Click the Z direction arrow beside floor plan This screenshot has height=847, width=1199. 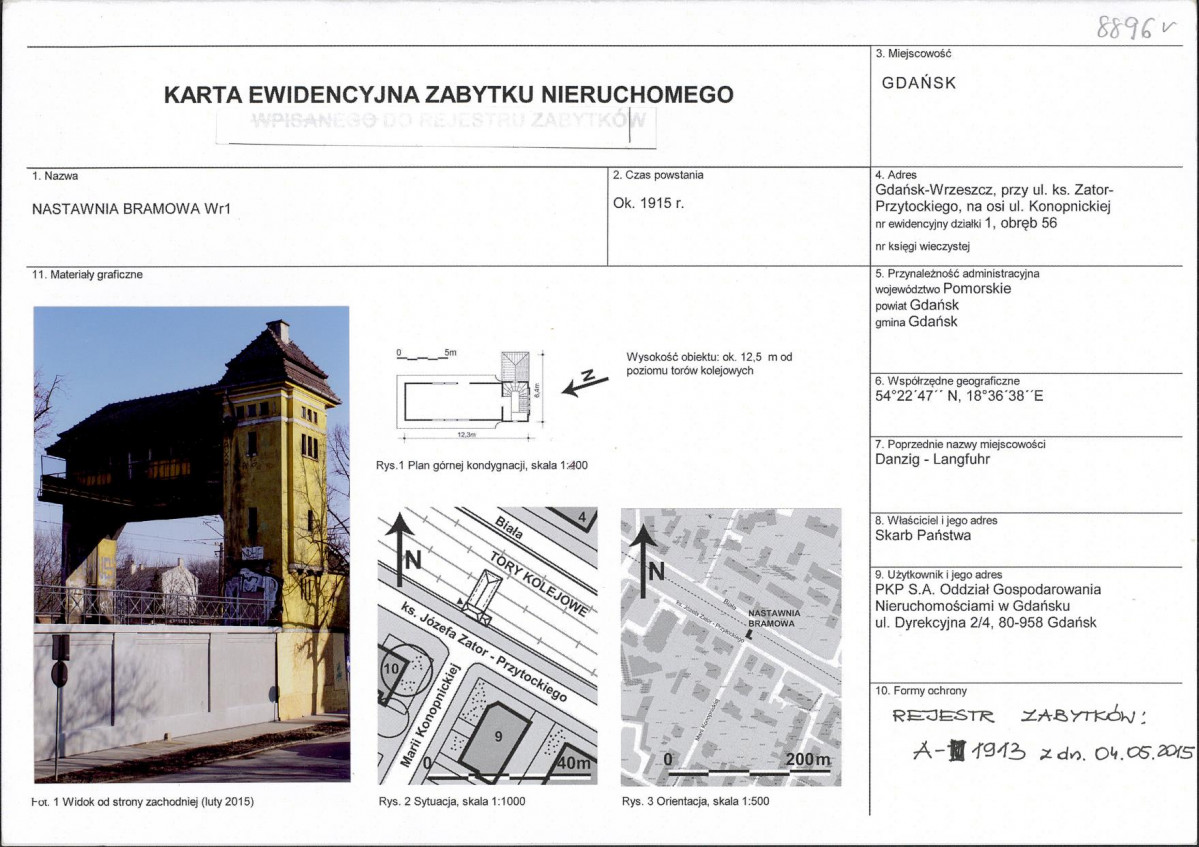(585, 384)
